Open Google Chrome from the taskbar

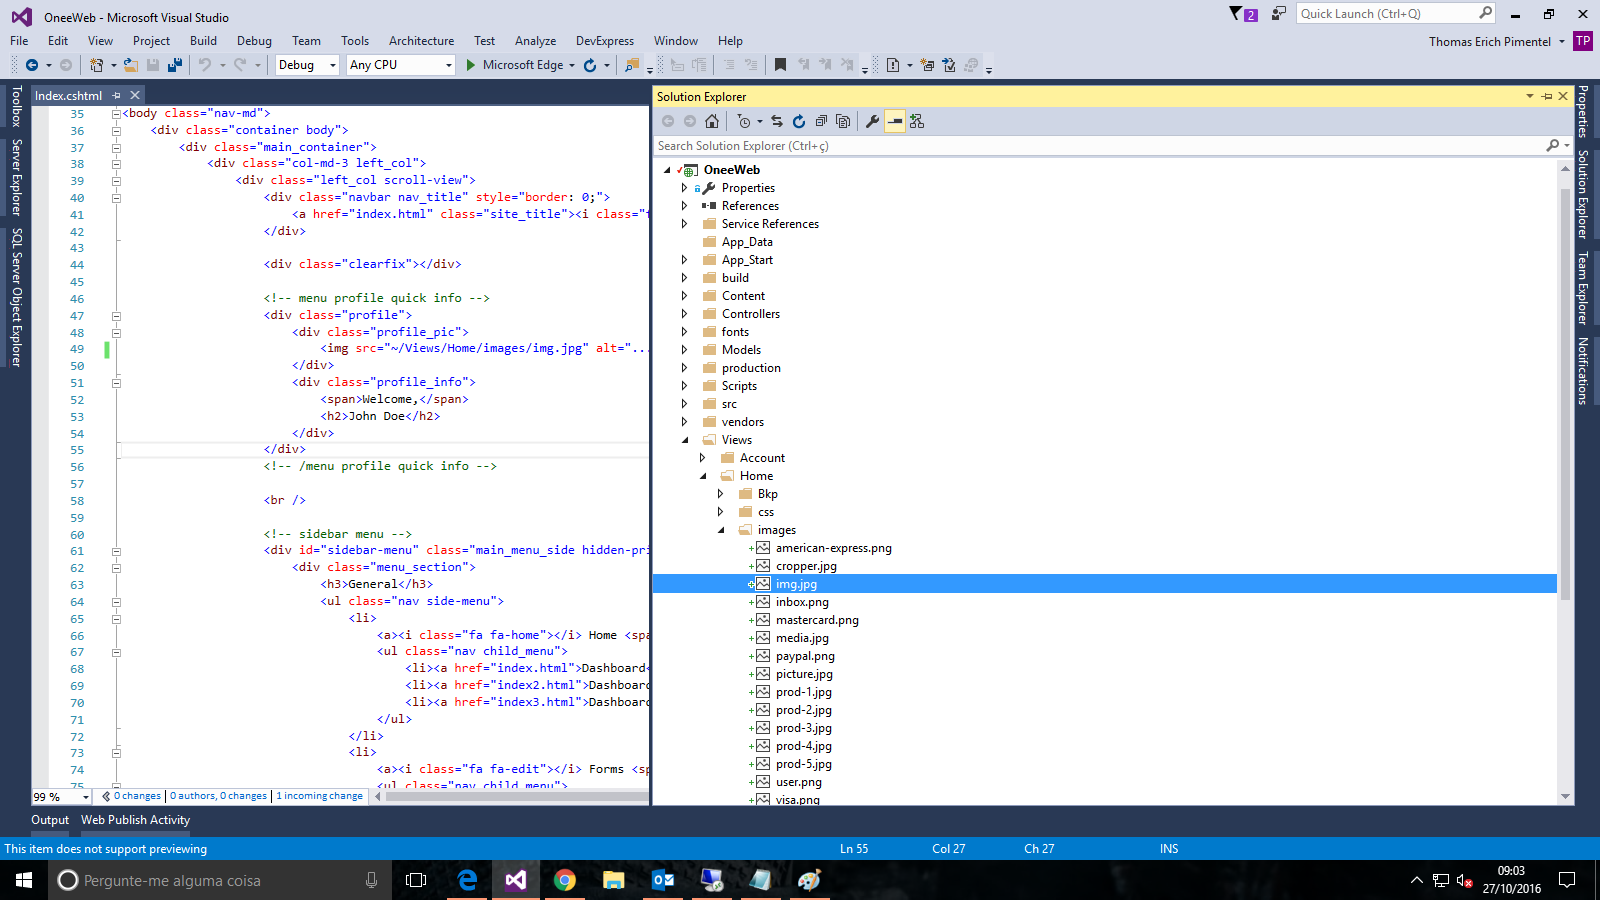click(565, 880)
